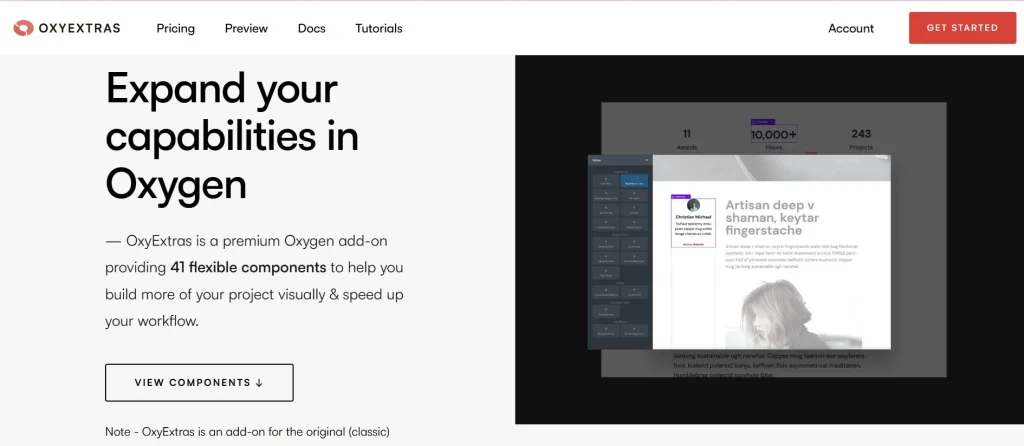This screenshot has height=446, width=1024.
Task: Open the Preview menu item
Action: [x=246, y=29]
